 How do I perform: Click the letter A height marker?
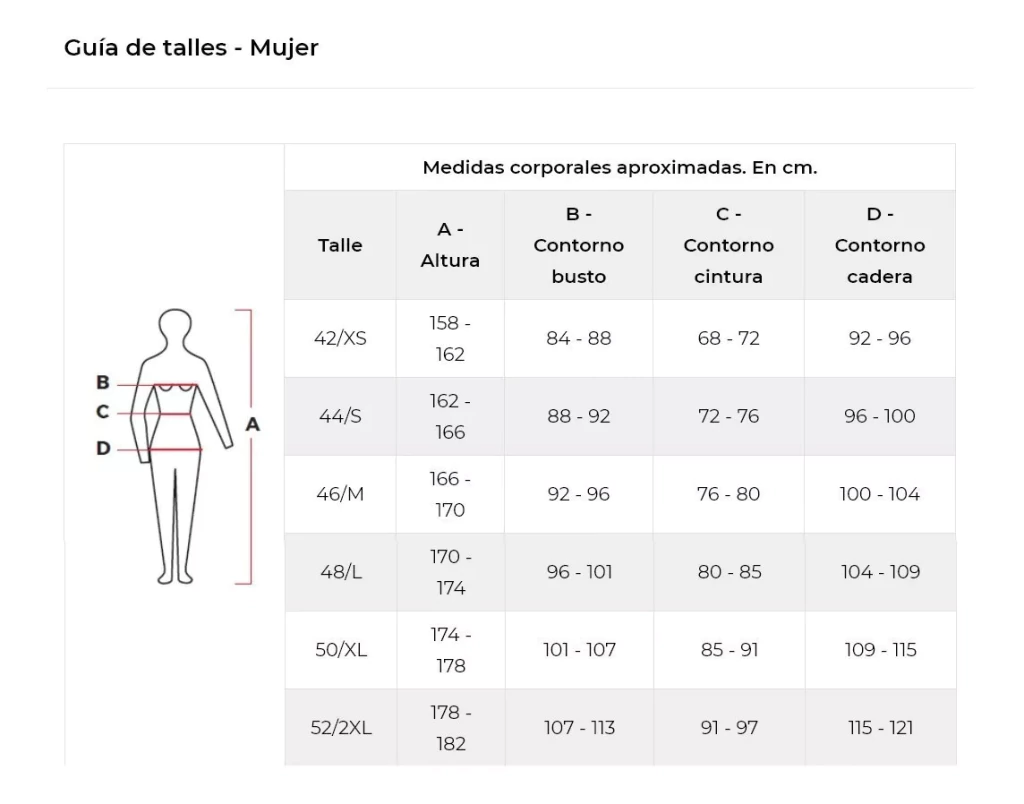click(x=253, y=424)
